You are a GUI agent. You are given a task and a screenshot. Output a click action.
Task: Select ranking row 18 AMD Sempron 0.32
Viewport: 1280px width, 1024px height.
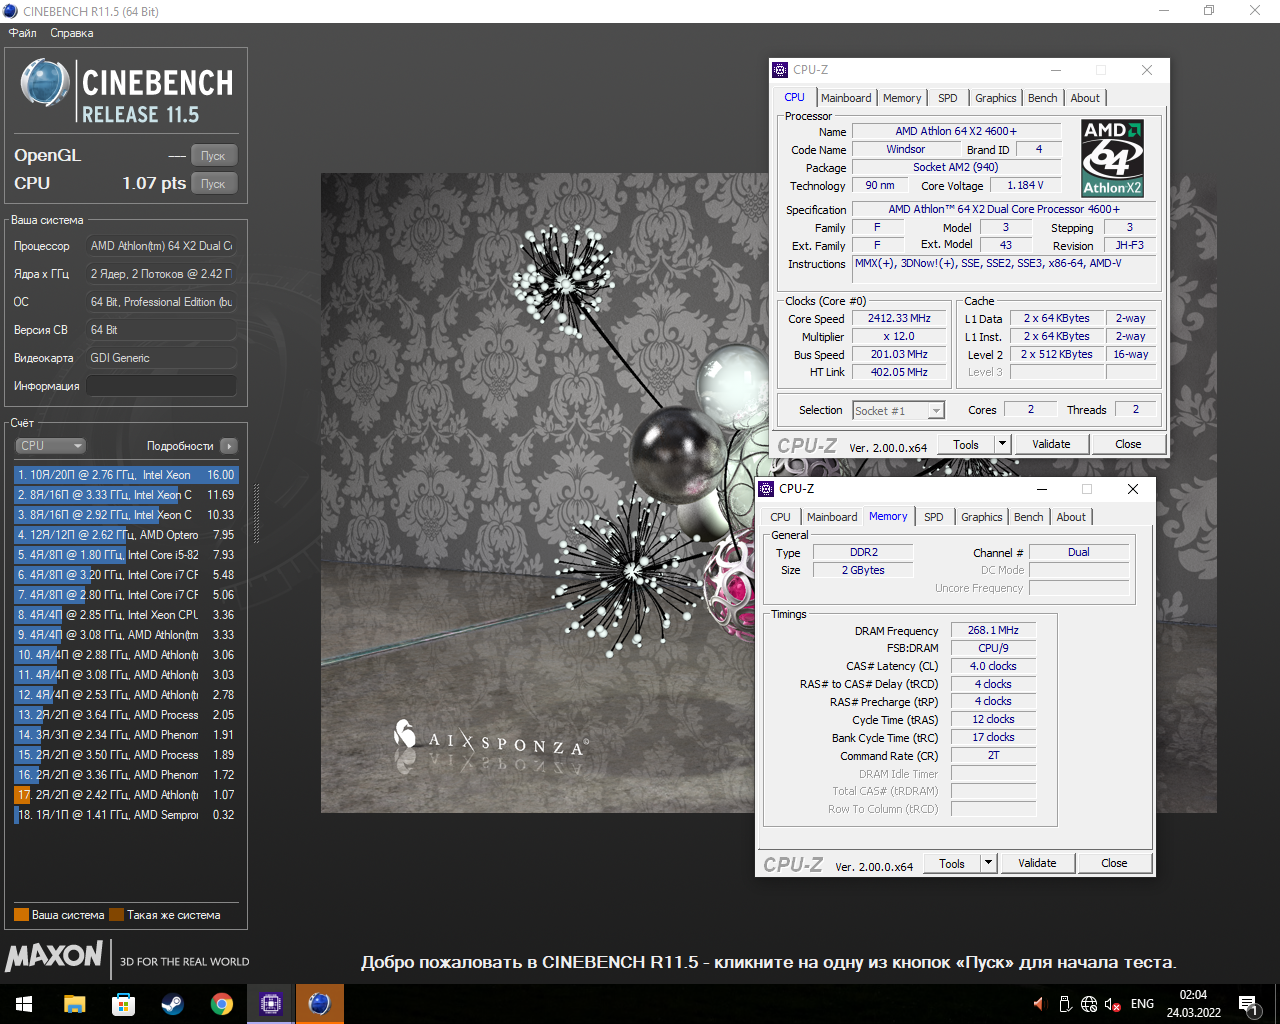tap(126, 815)
